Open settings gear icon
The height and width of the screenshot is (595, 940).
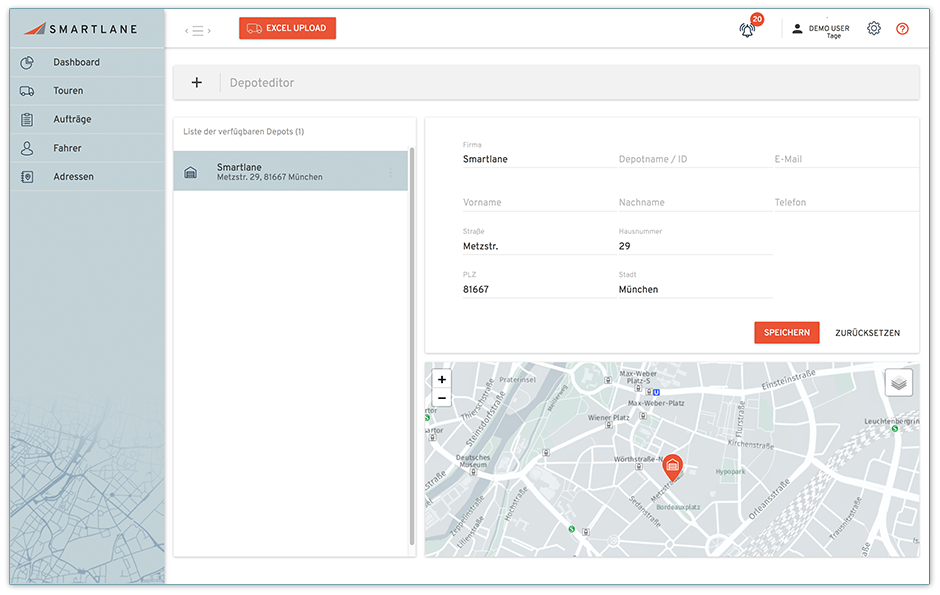point(874,28)
